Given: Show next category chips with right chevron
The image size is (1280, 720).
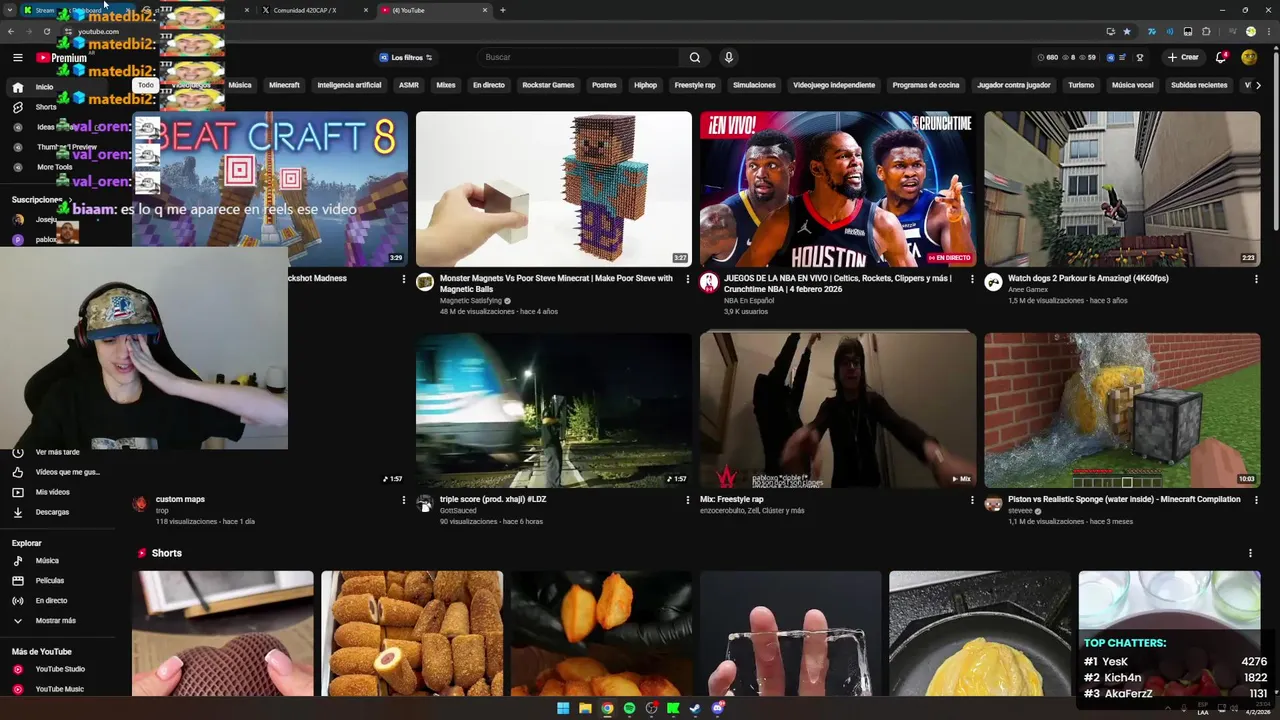Looking at the screenshot, I should coord(1258,85).
